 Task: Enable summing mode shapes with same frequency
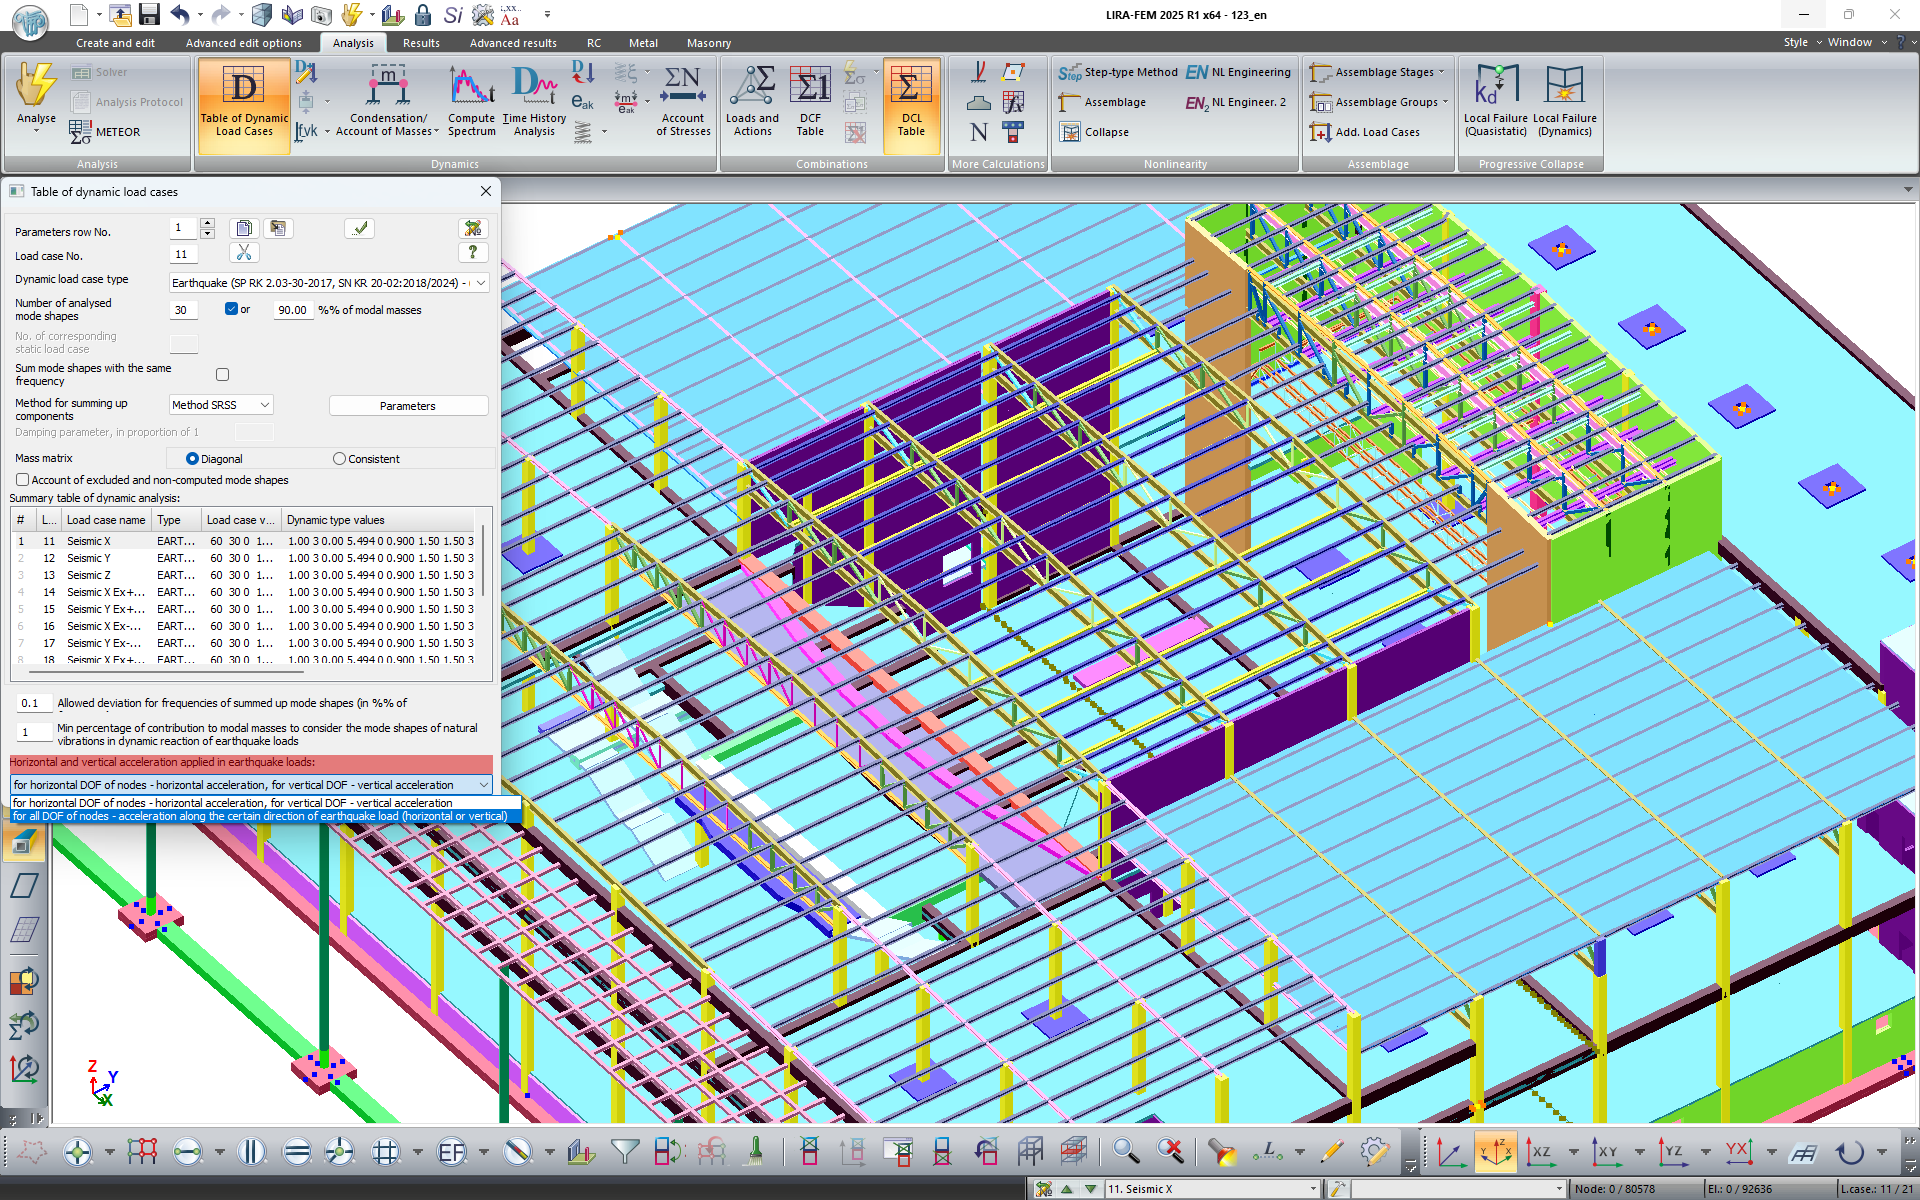click(x=222, y=374)
